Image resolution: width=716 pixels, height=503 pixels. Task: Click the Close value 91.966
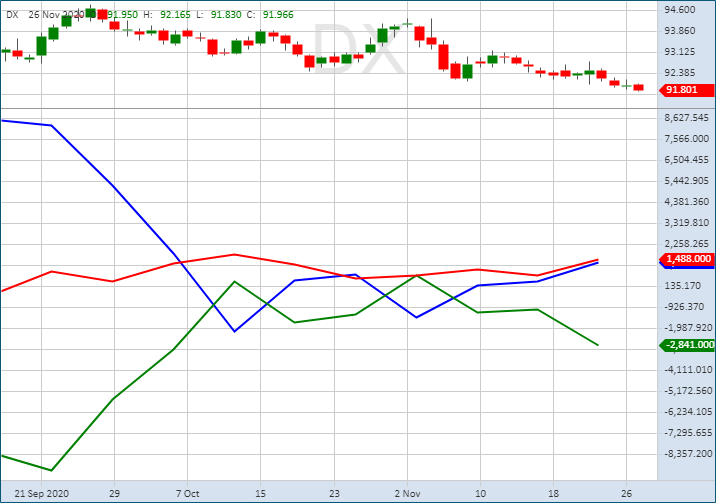click(278, 15)
